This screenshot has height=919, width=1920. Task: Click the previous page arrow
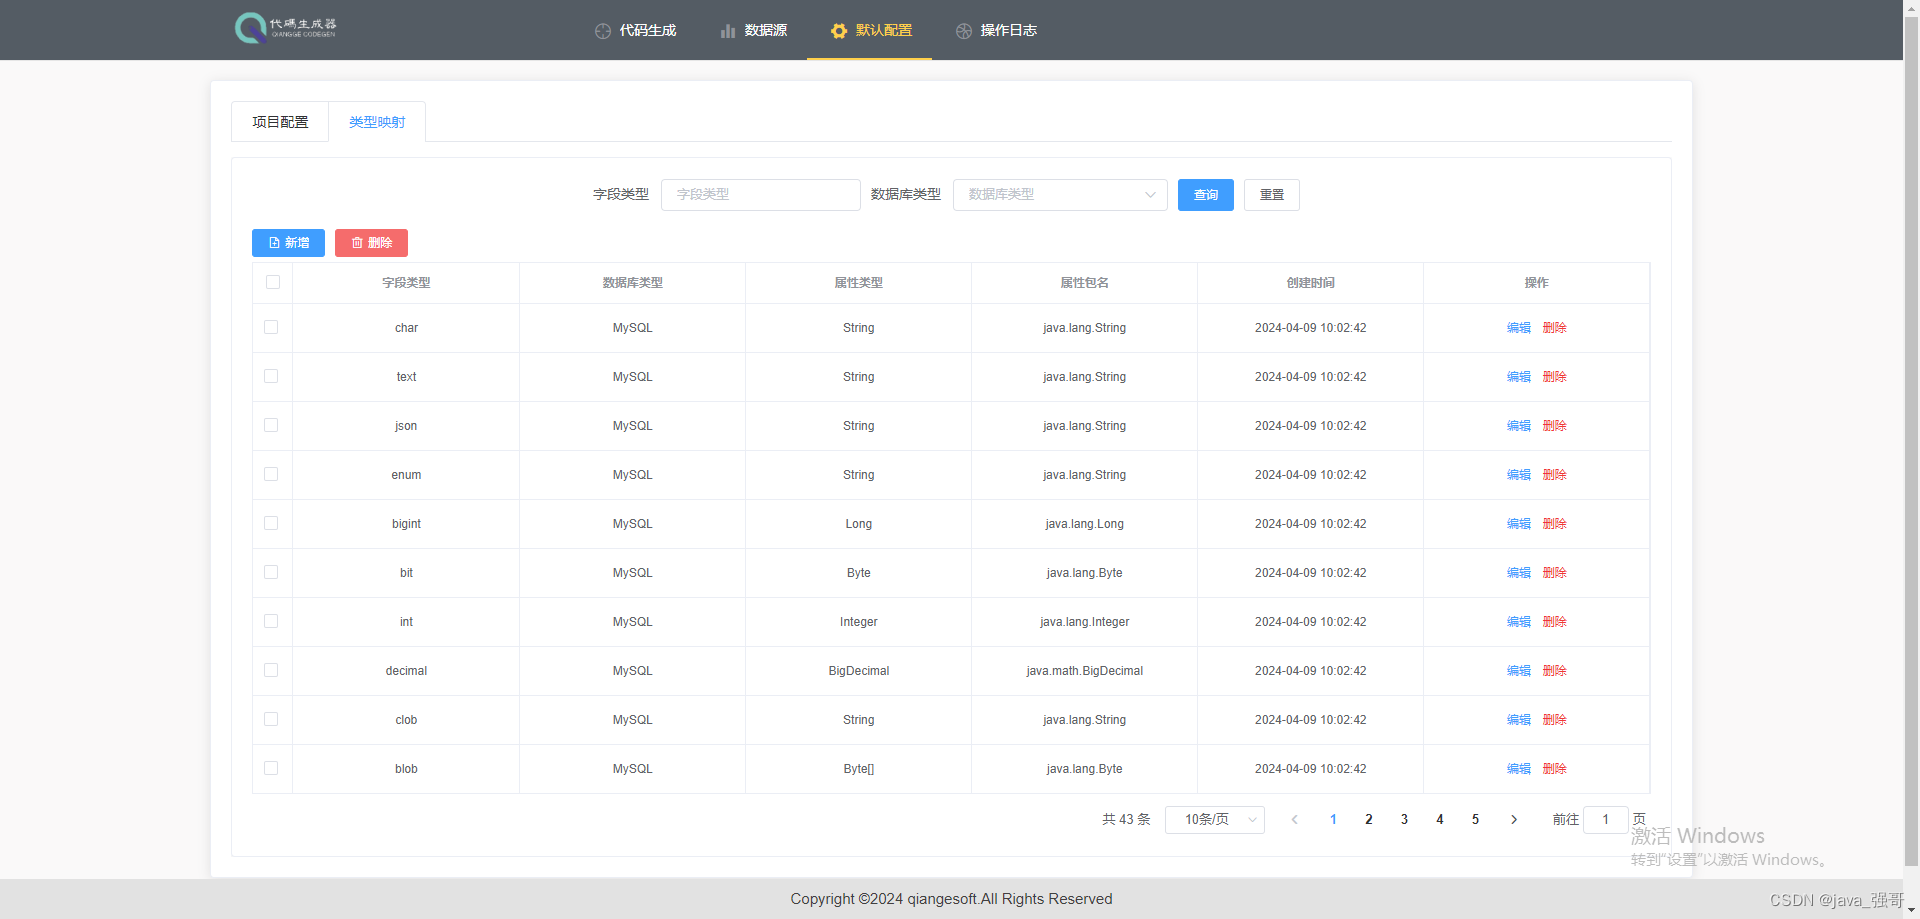[x=1294, y=820]
